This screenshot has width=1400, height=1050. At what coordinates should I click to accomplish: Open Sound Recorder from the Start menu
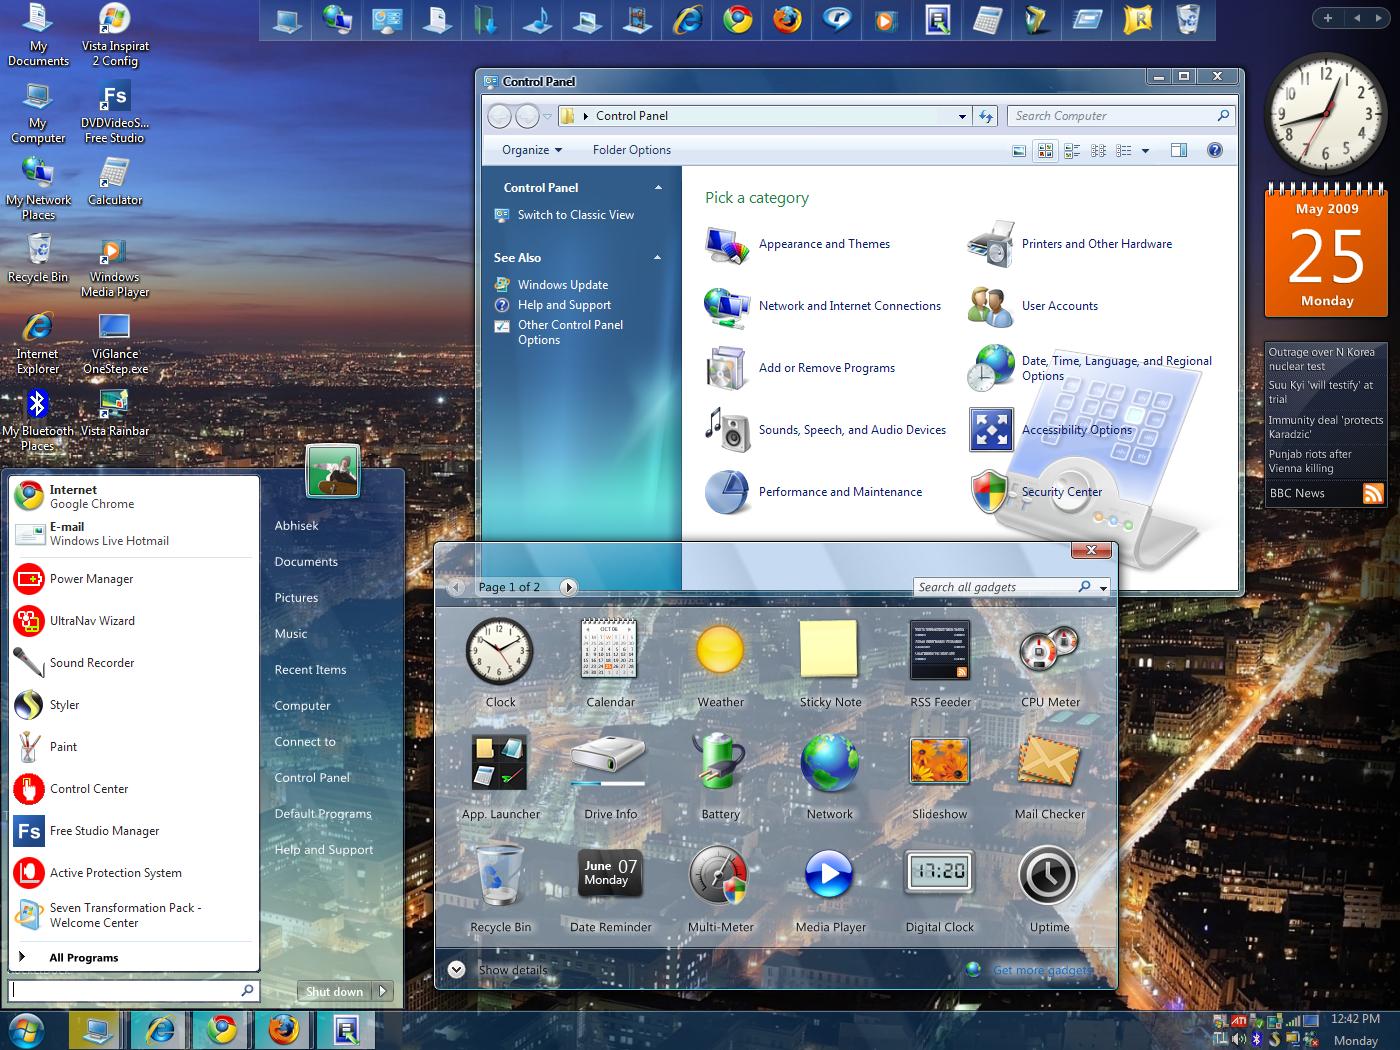[91, 662]
